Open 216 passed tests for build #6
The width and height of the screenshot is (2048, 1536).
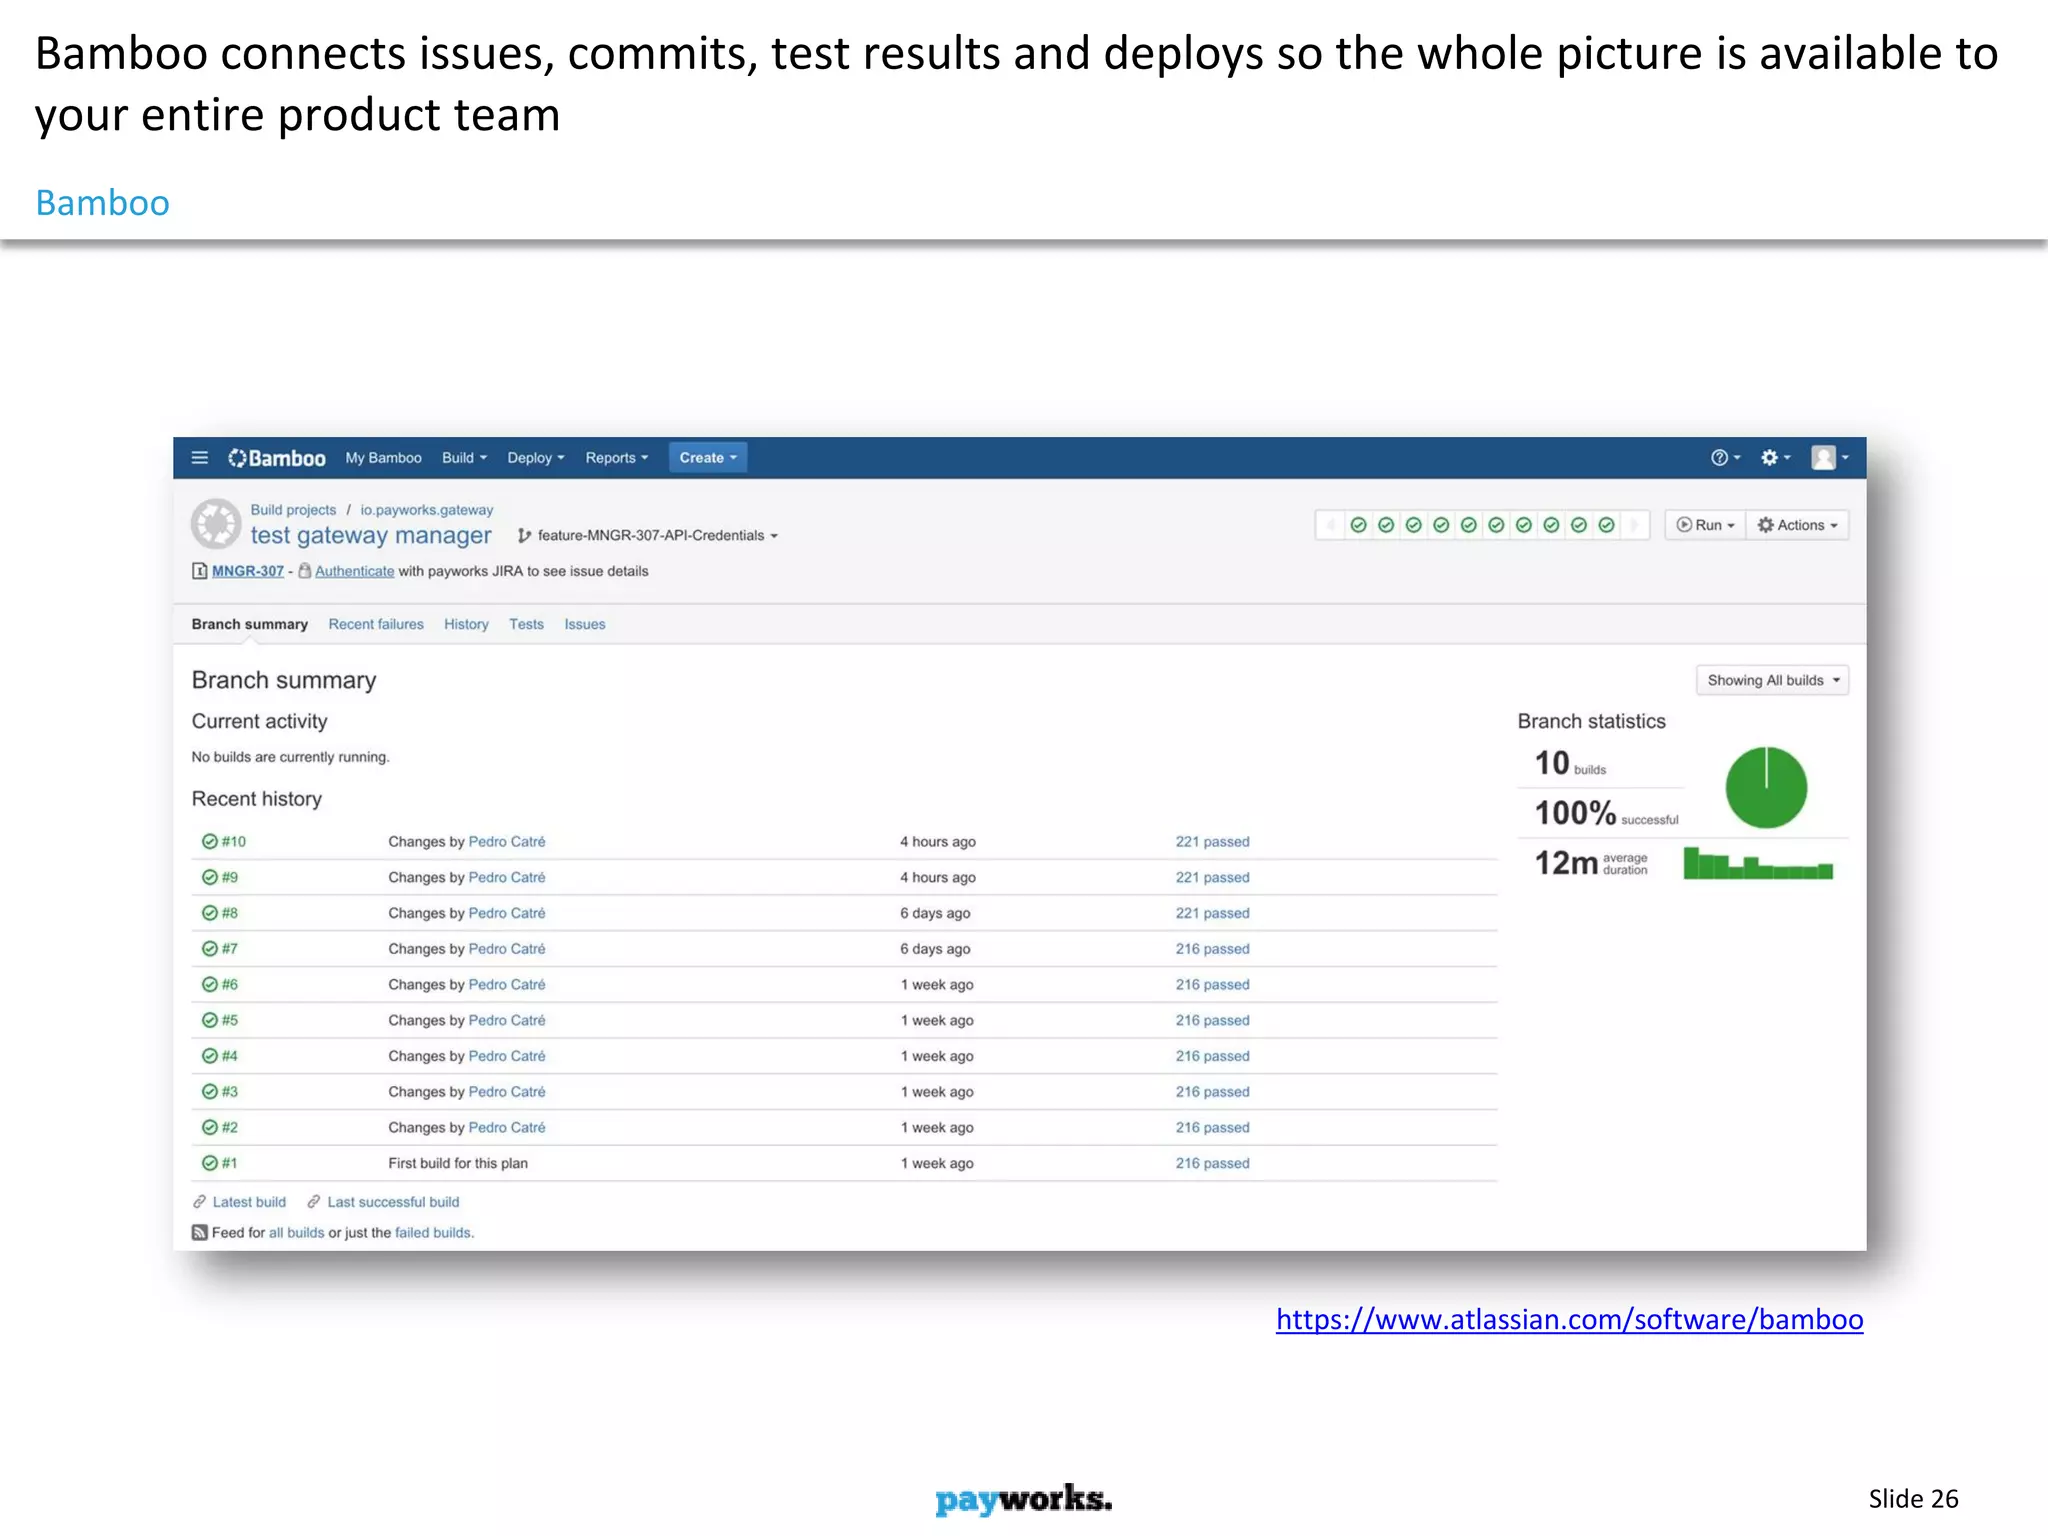(x=1213, y=985)
